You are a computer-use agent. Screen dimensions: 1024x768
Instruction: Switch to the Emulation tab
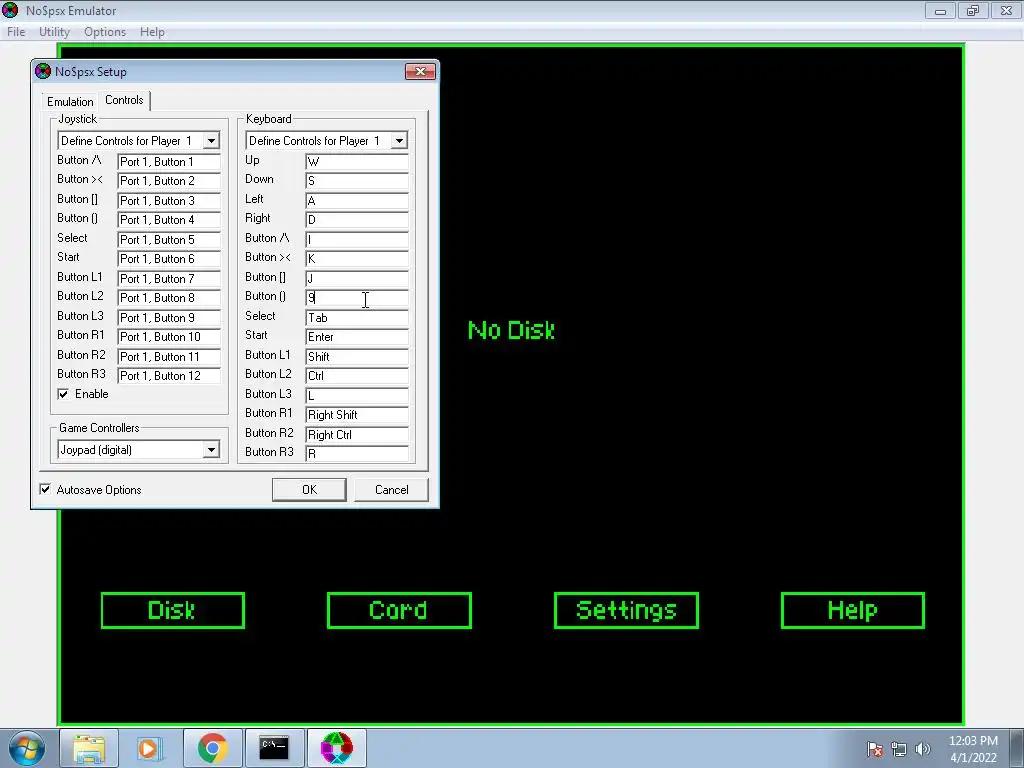[x=70, y=102]
